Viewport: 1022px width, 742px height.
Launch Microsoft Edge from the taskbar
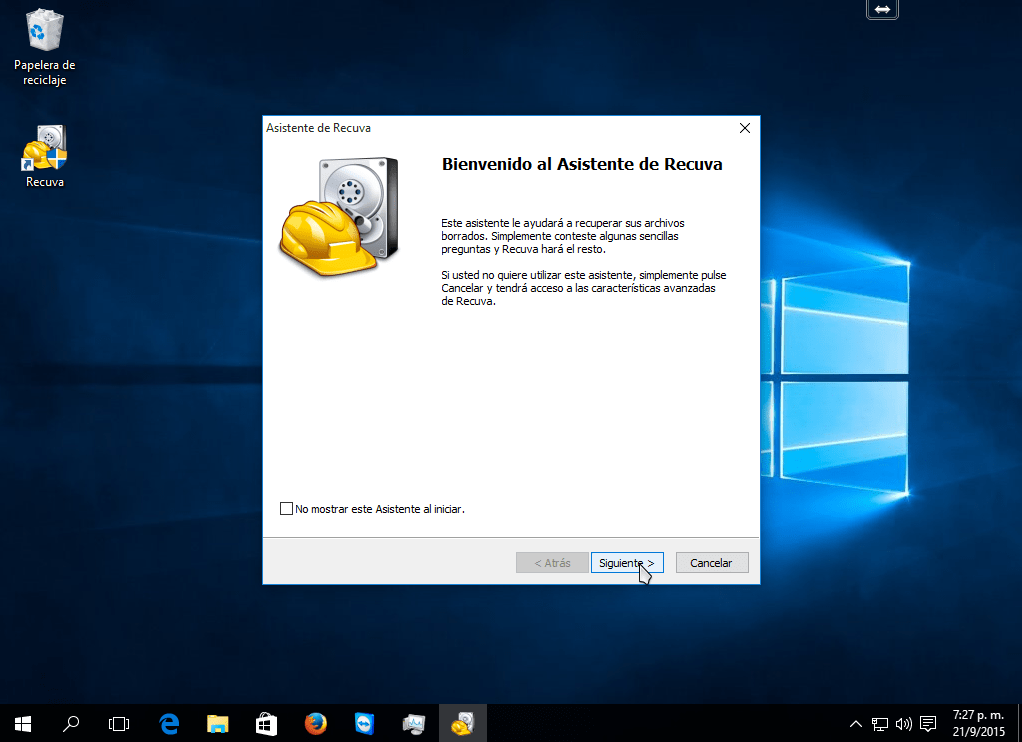(169, 724)
